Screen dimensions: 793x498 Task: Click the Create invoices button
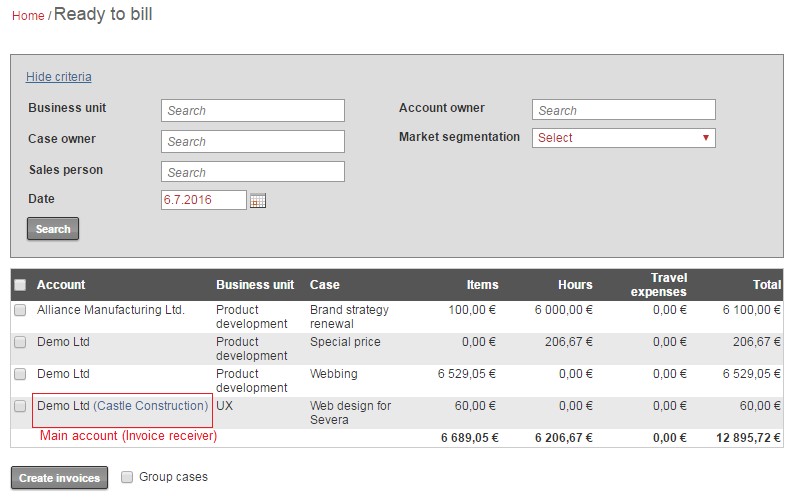(x=60, y=478)
